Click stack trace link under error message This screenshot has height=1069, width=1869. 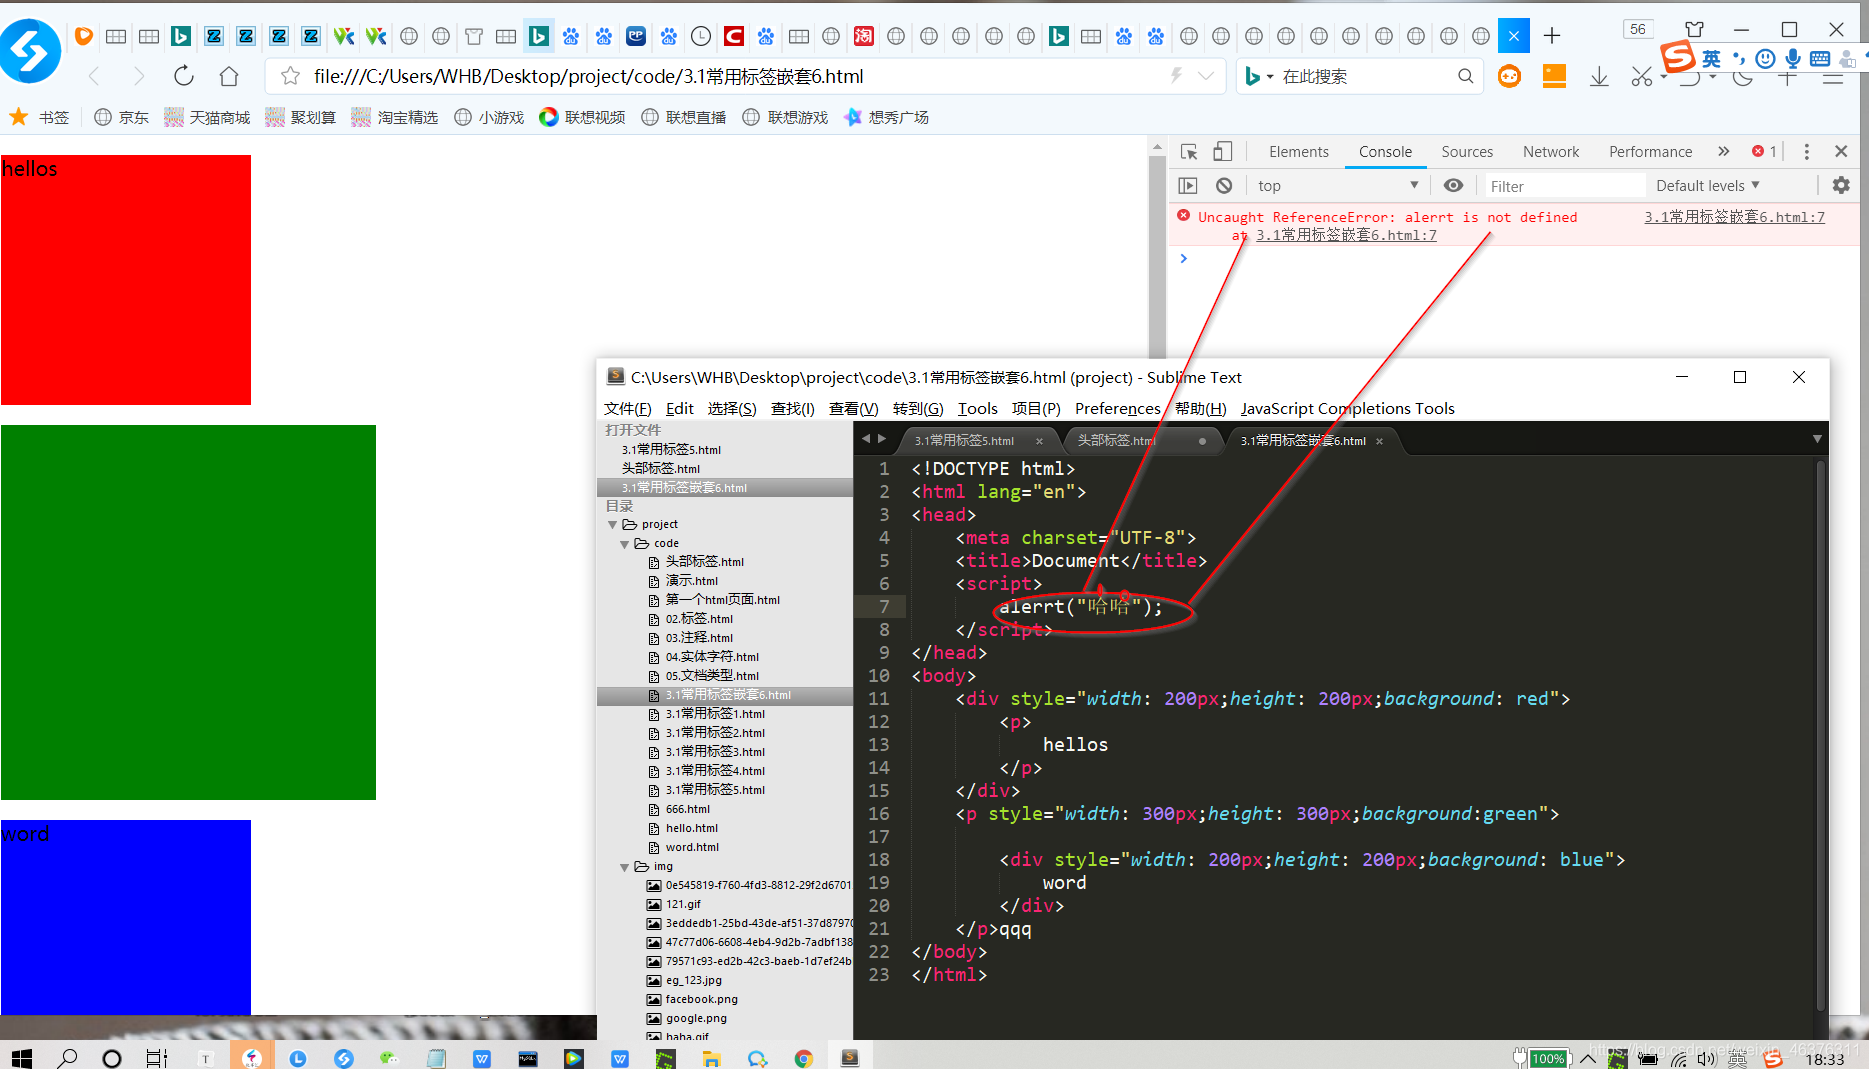tap(1346, 235)
